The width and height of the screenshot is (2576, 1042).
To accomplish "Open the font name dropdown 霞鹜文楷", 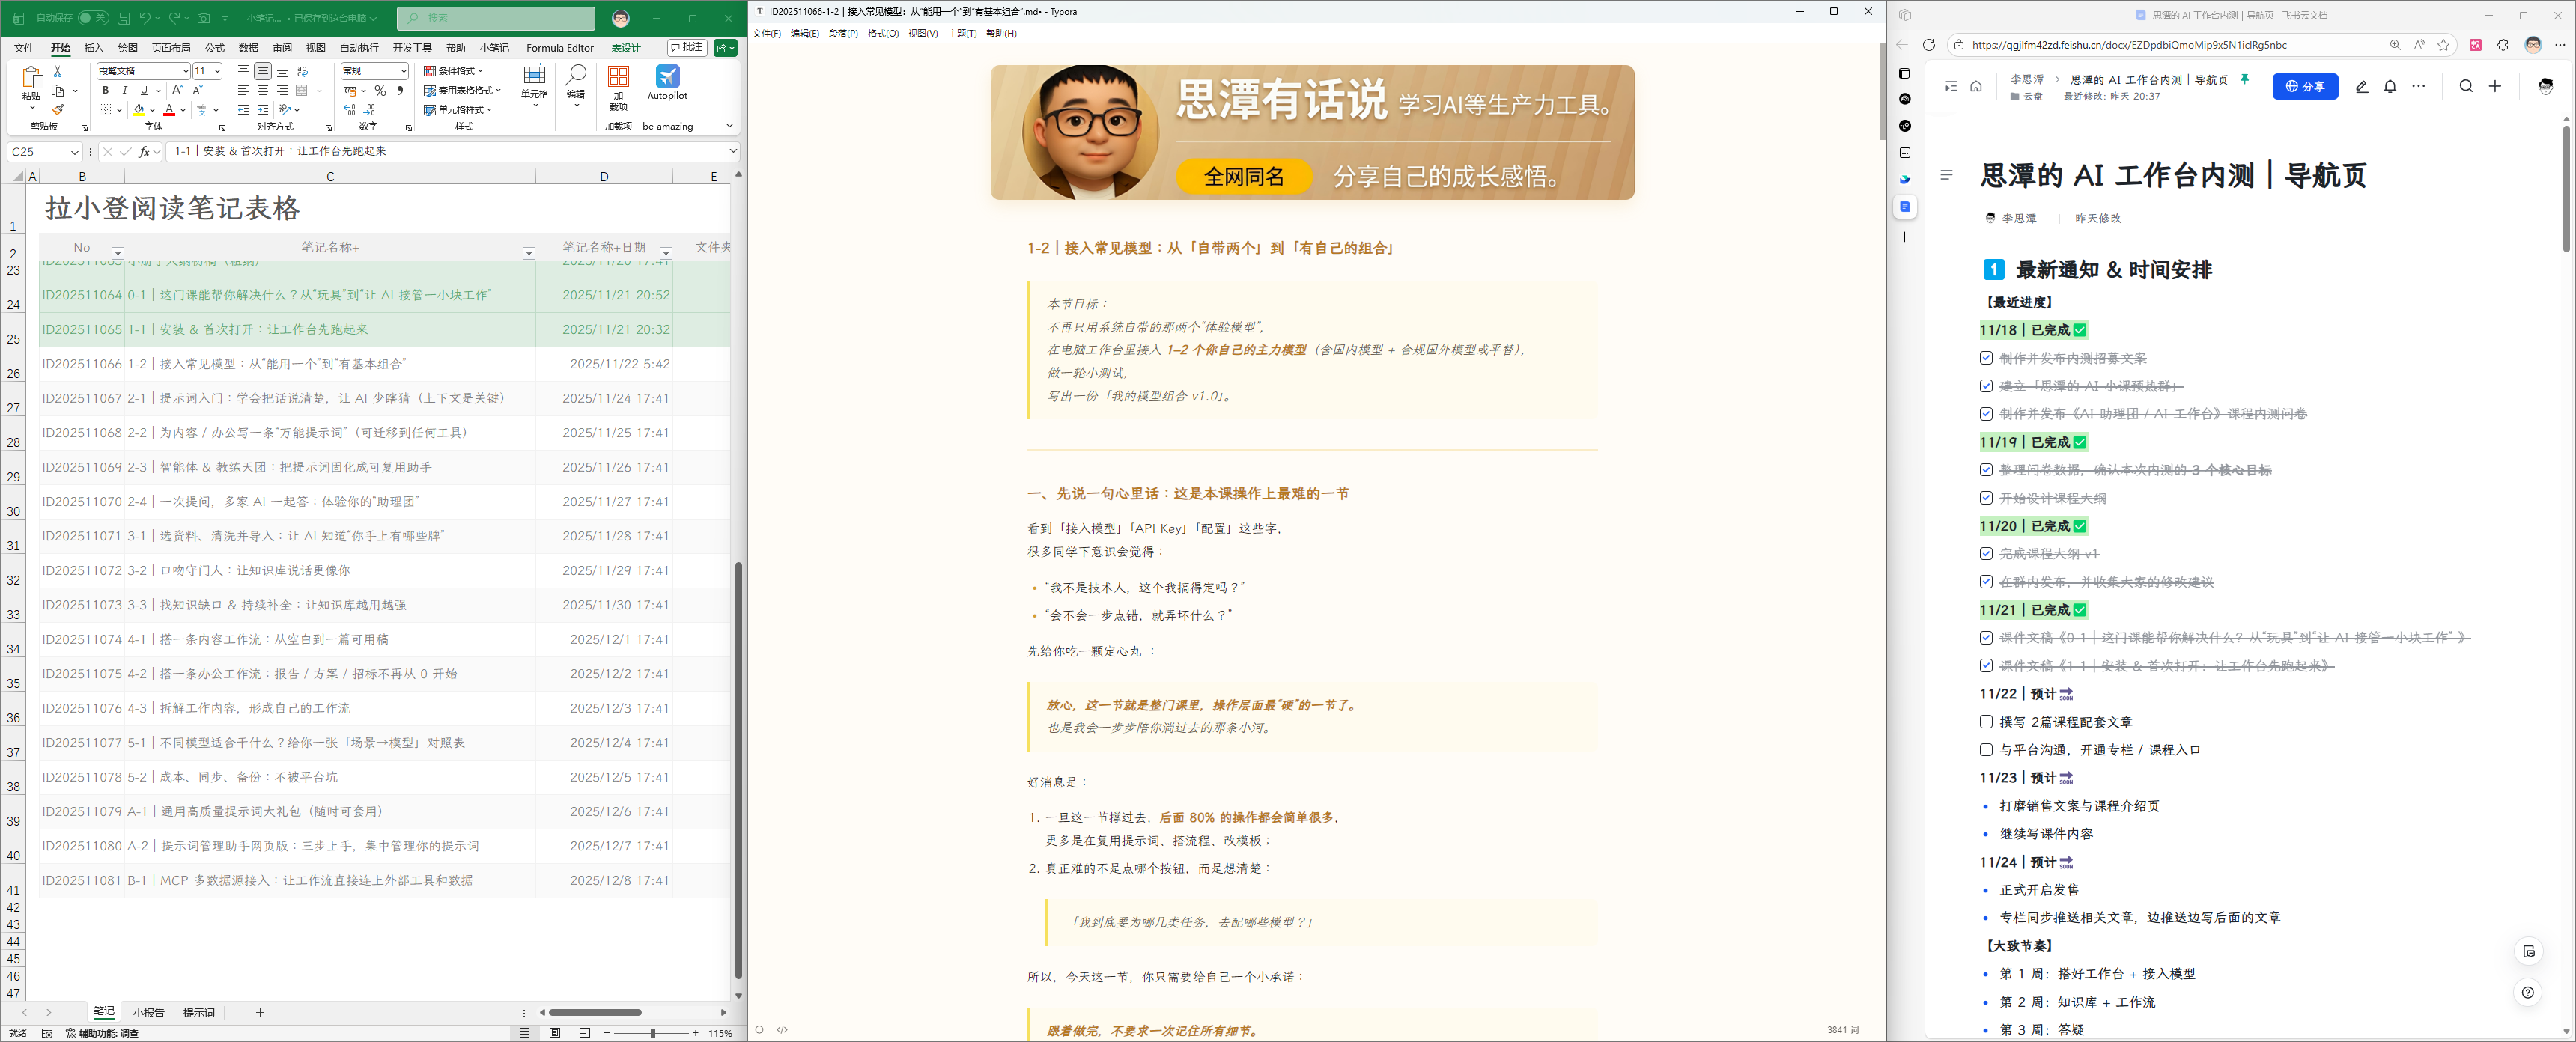I will 185,71.
